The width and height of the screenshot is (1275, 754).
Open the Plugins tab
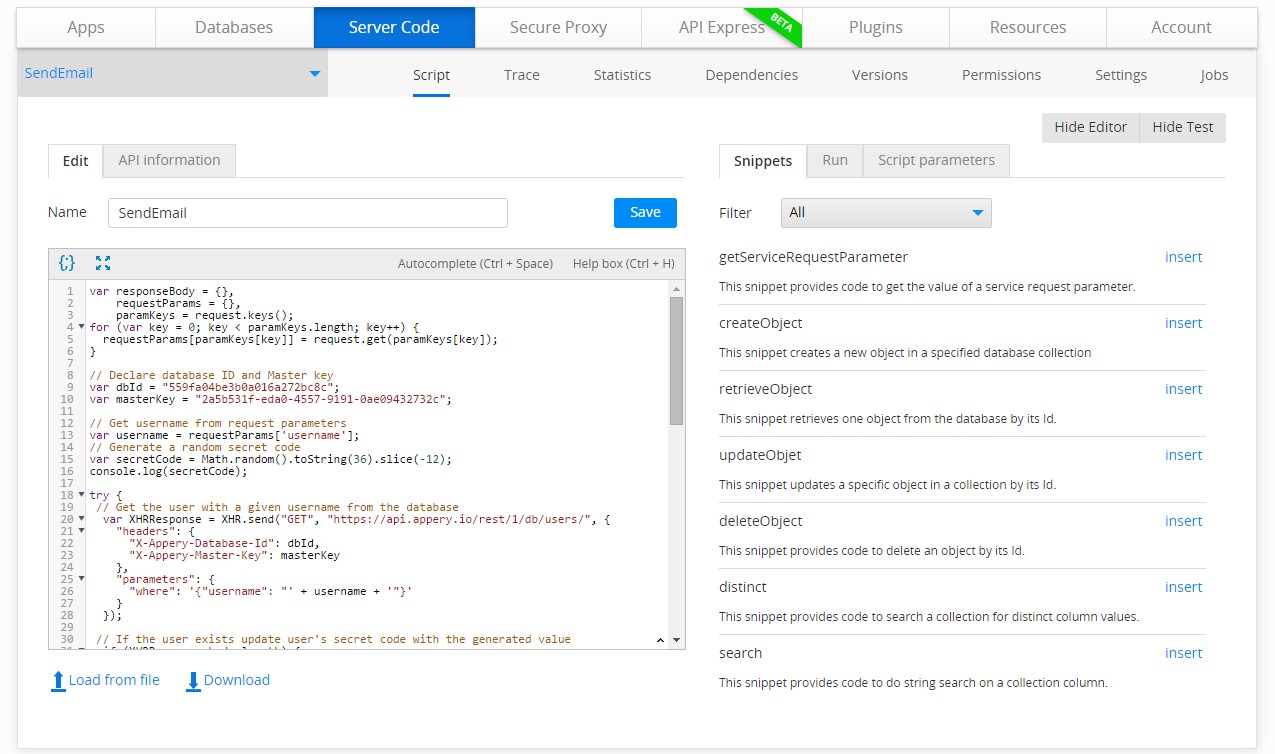tap(876, 27)
